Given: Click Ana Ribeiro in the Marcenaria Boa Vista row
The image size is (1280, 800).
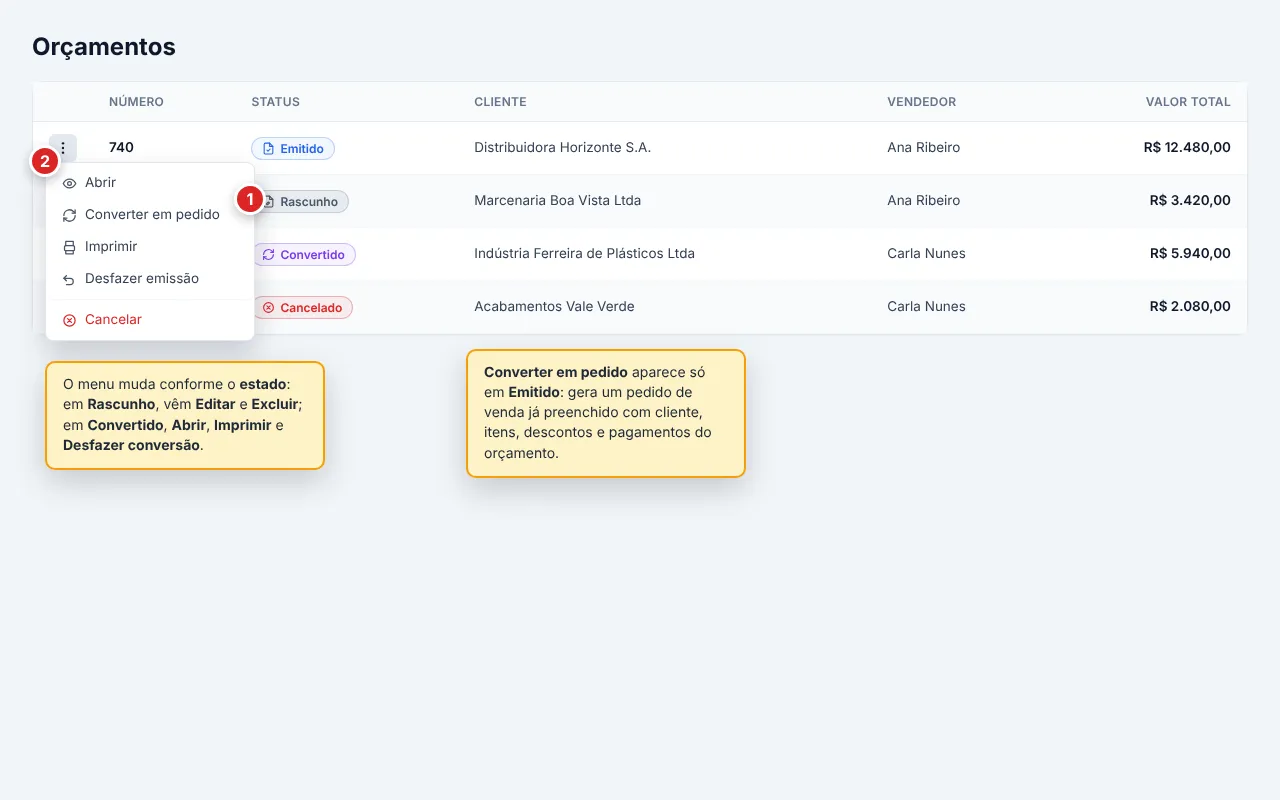Looking at the screenshot, I should click(923, 201).
